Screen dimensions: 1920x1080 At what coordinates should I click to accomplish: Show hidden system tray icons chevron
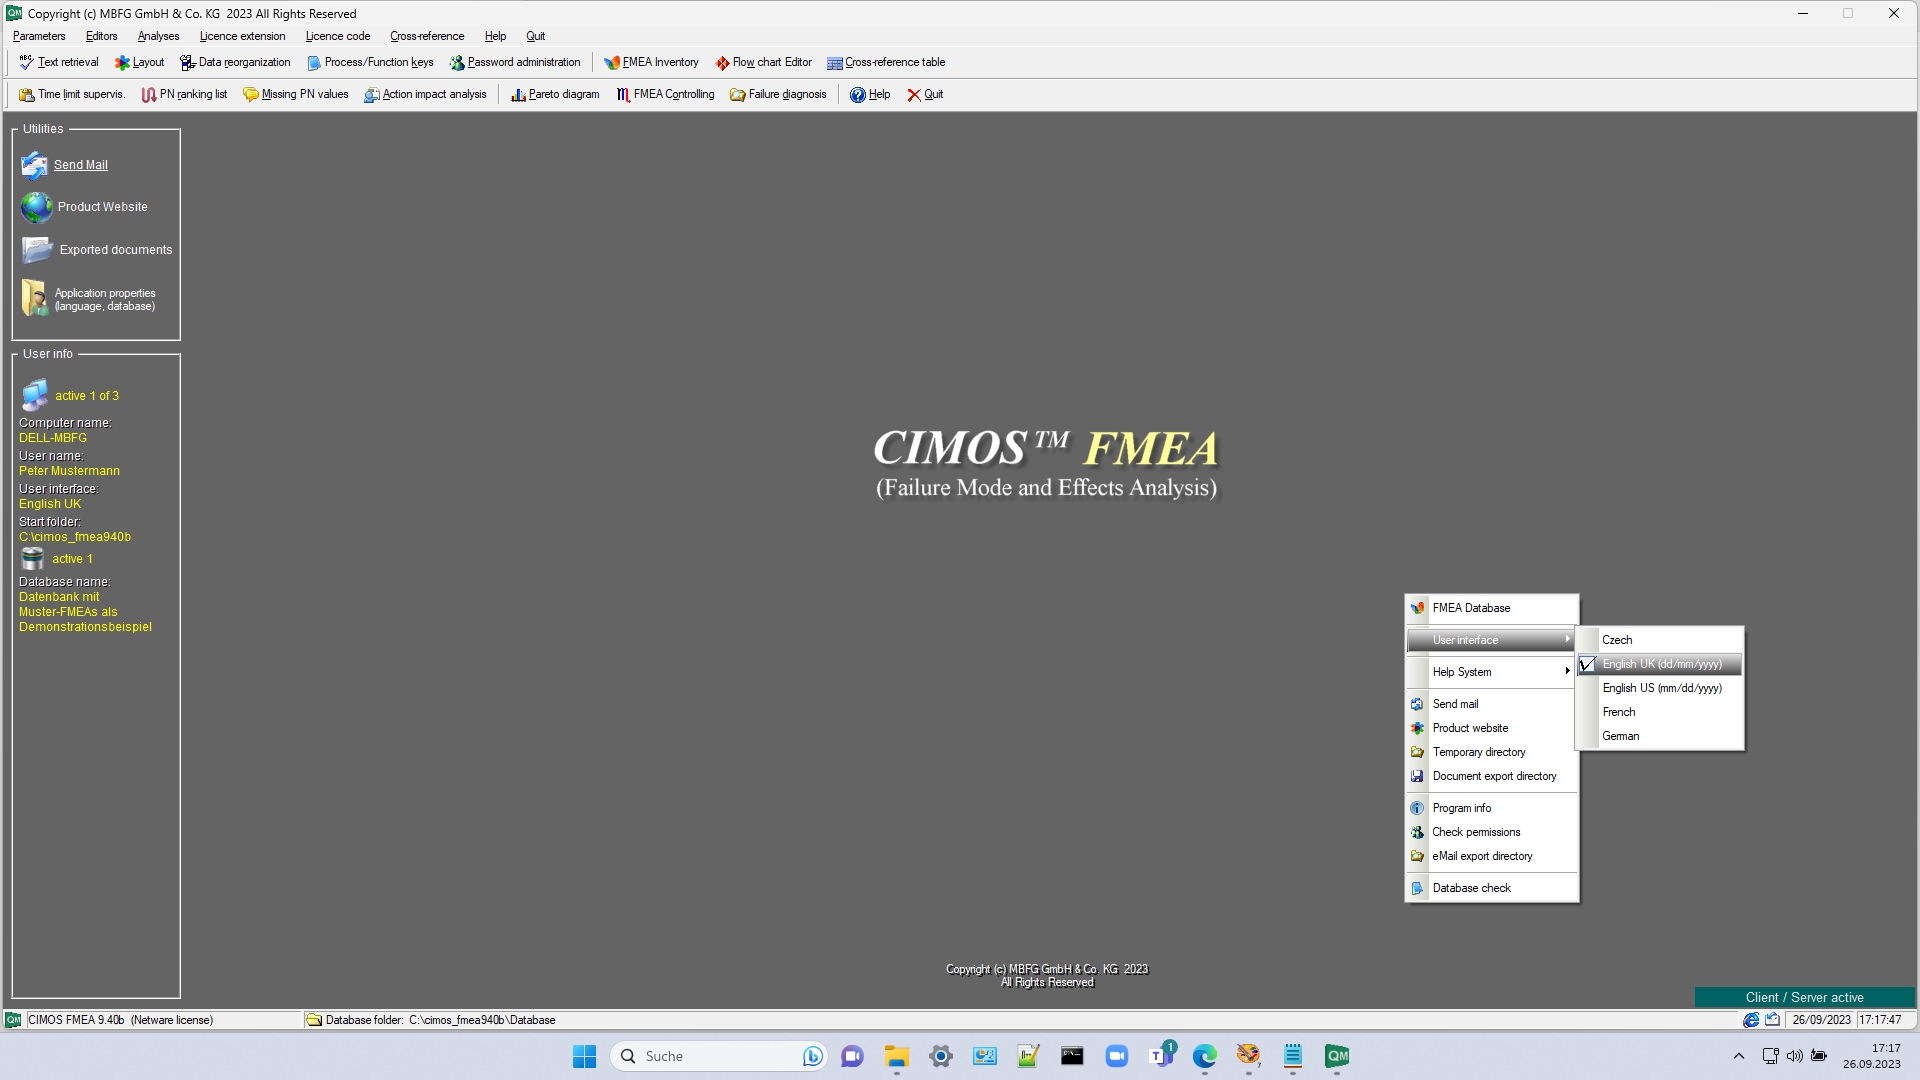pos(1738,1056)
